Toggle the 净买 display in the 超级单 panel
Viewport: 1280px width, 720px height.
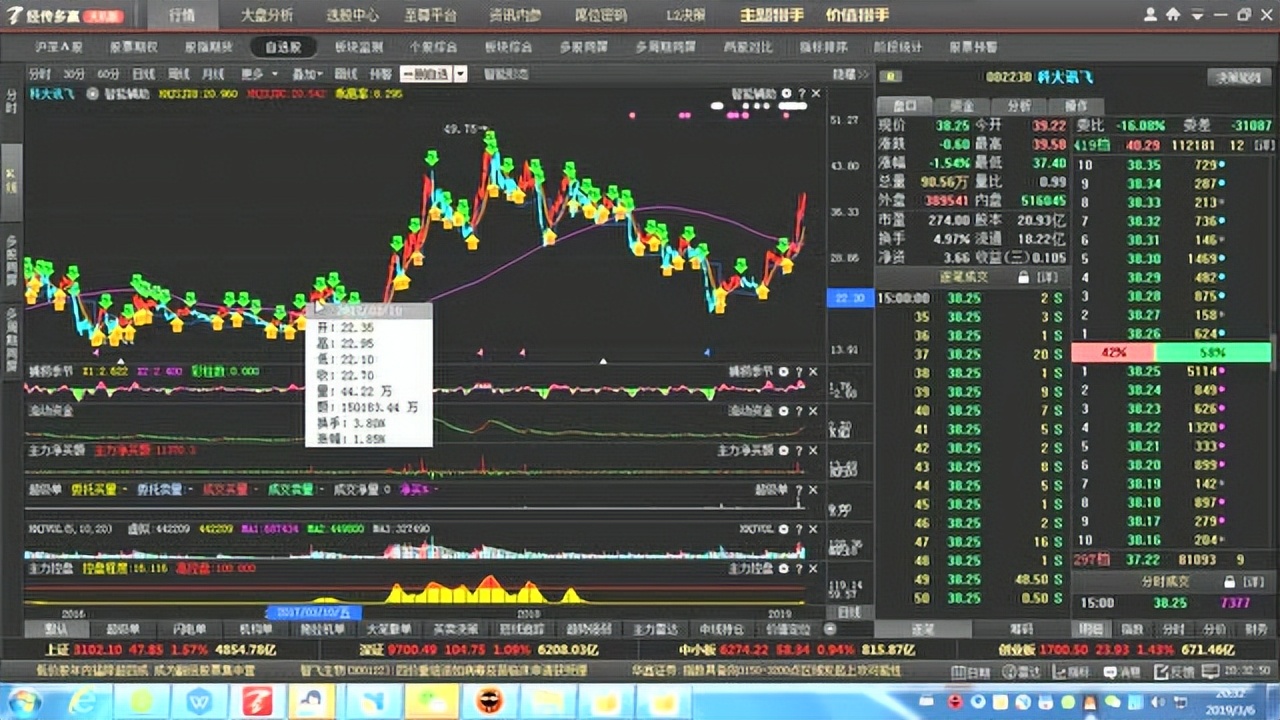coord(417,488)
